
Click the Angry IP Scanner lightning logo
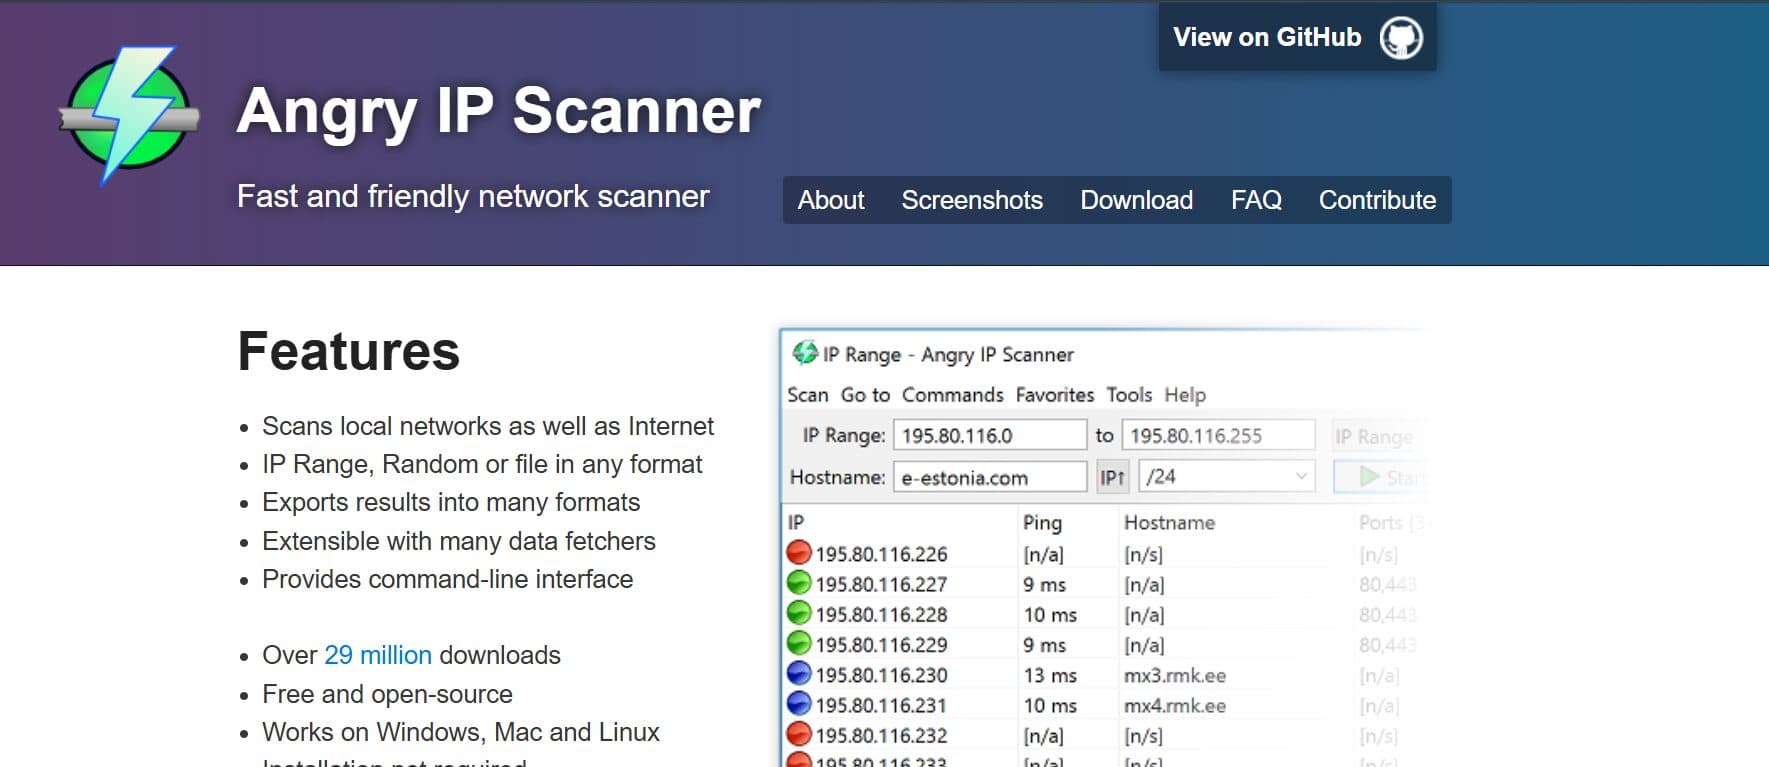pyautogui.click(x=129, y=115)
